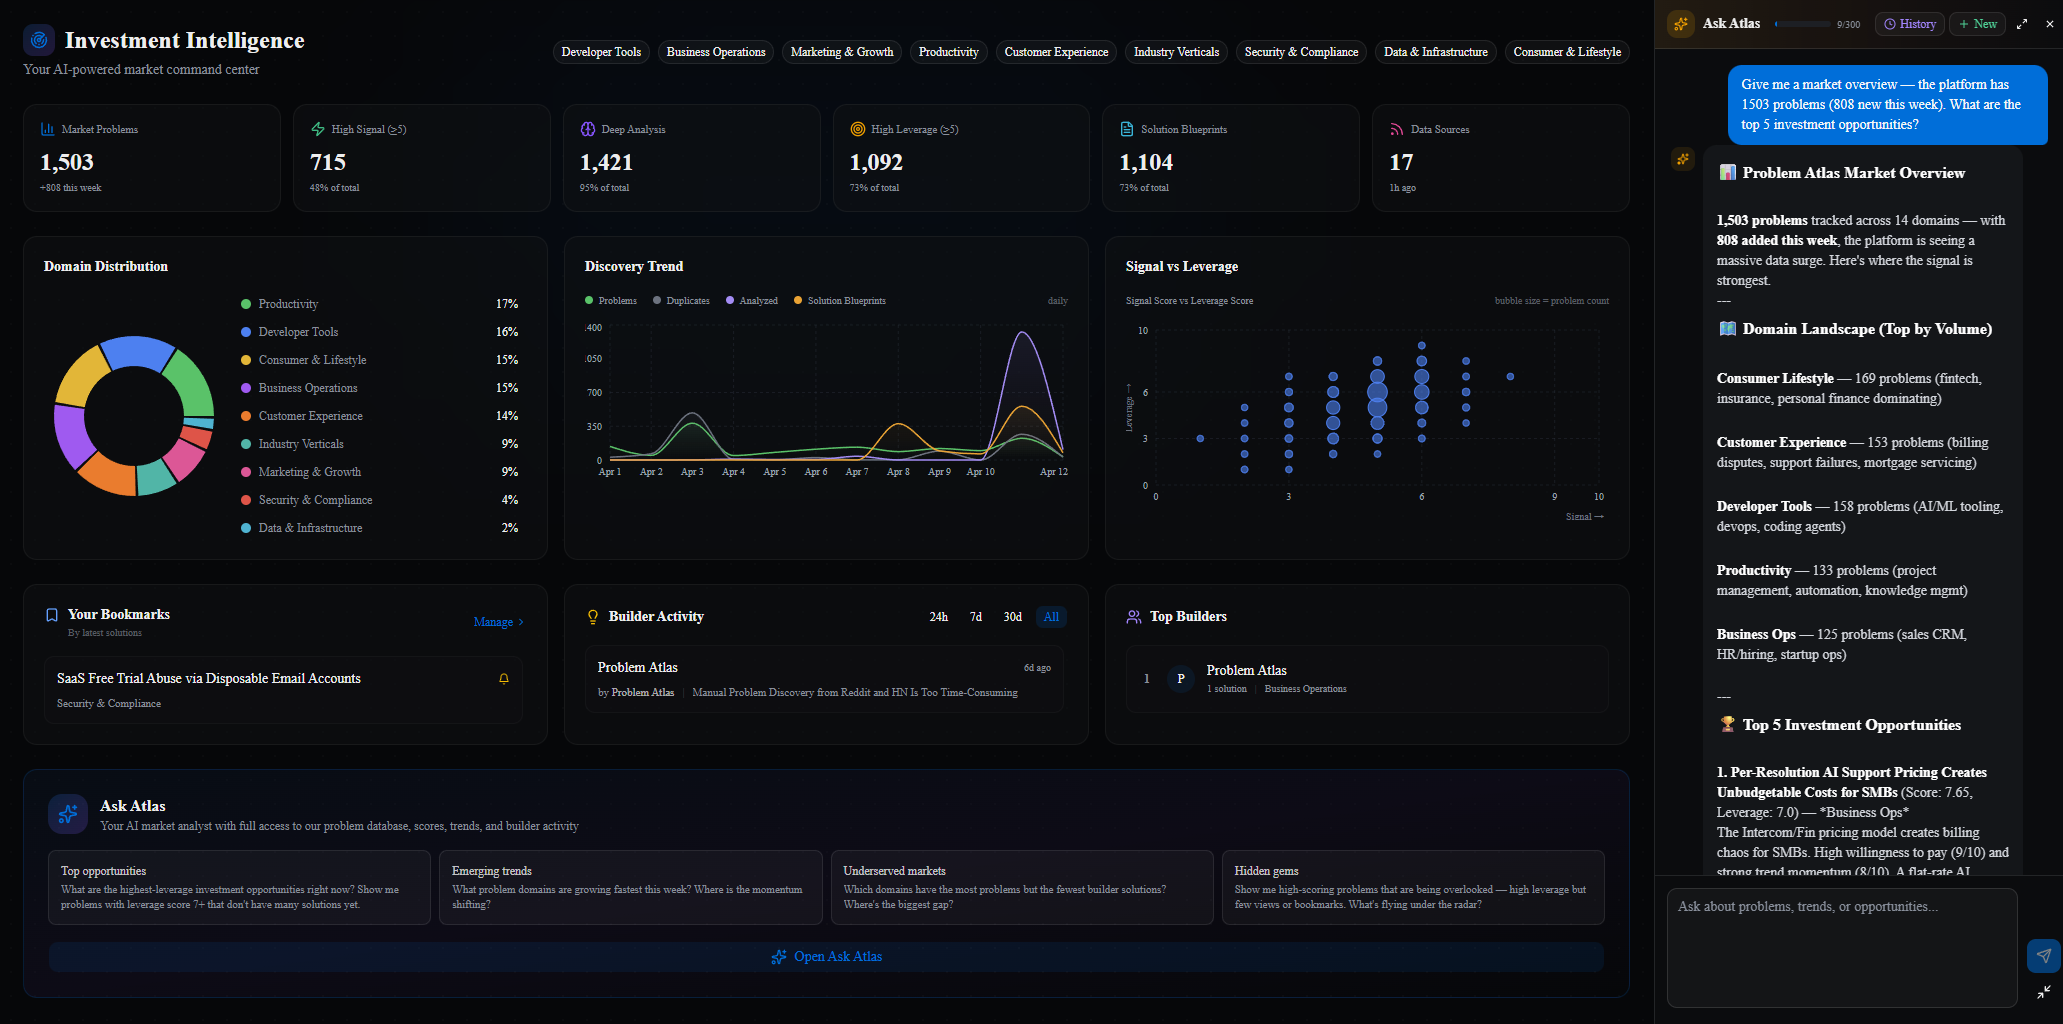Select the Developer Tools category filter
Image resolution: width=2063 pixels, height=1024 pixels.
[x=601, y=52]
